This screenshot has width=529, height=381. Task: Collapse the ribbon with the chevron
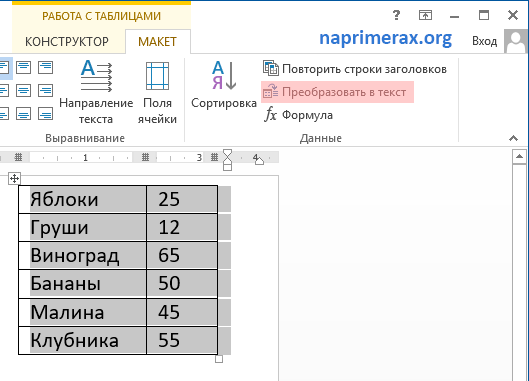coord(513,138)
